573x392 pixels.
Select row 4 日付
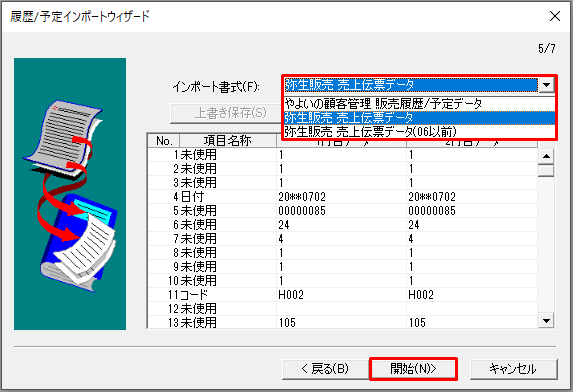coord(342,197)
